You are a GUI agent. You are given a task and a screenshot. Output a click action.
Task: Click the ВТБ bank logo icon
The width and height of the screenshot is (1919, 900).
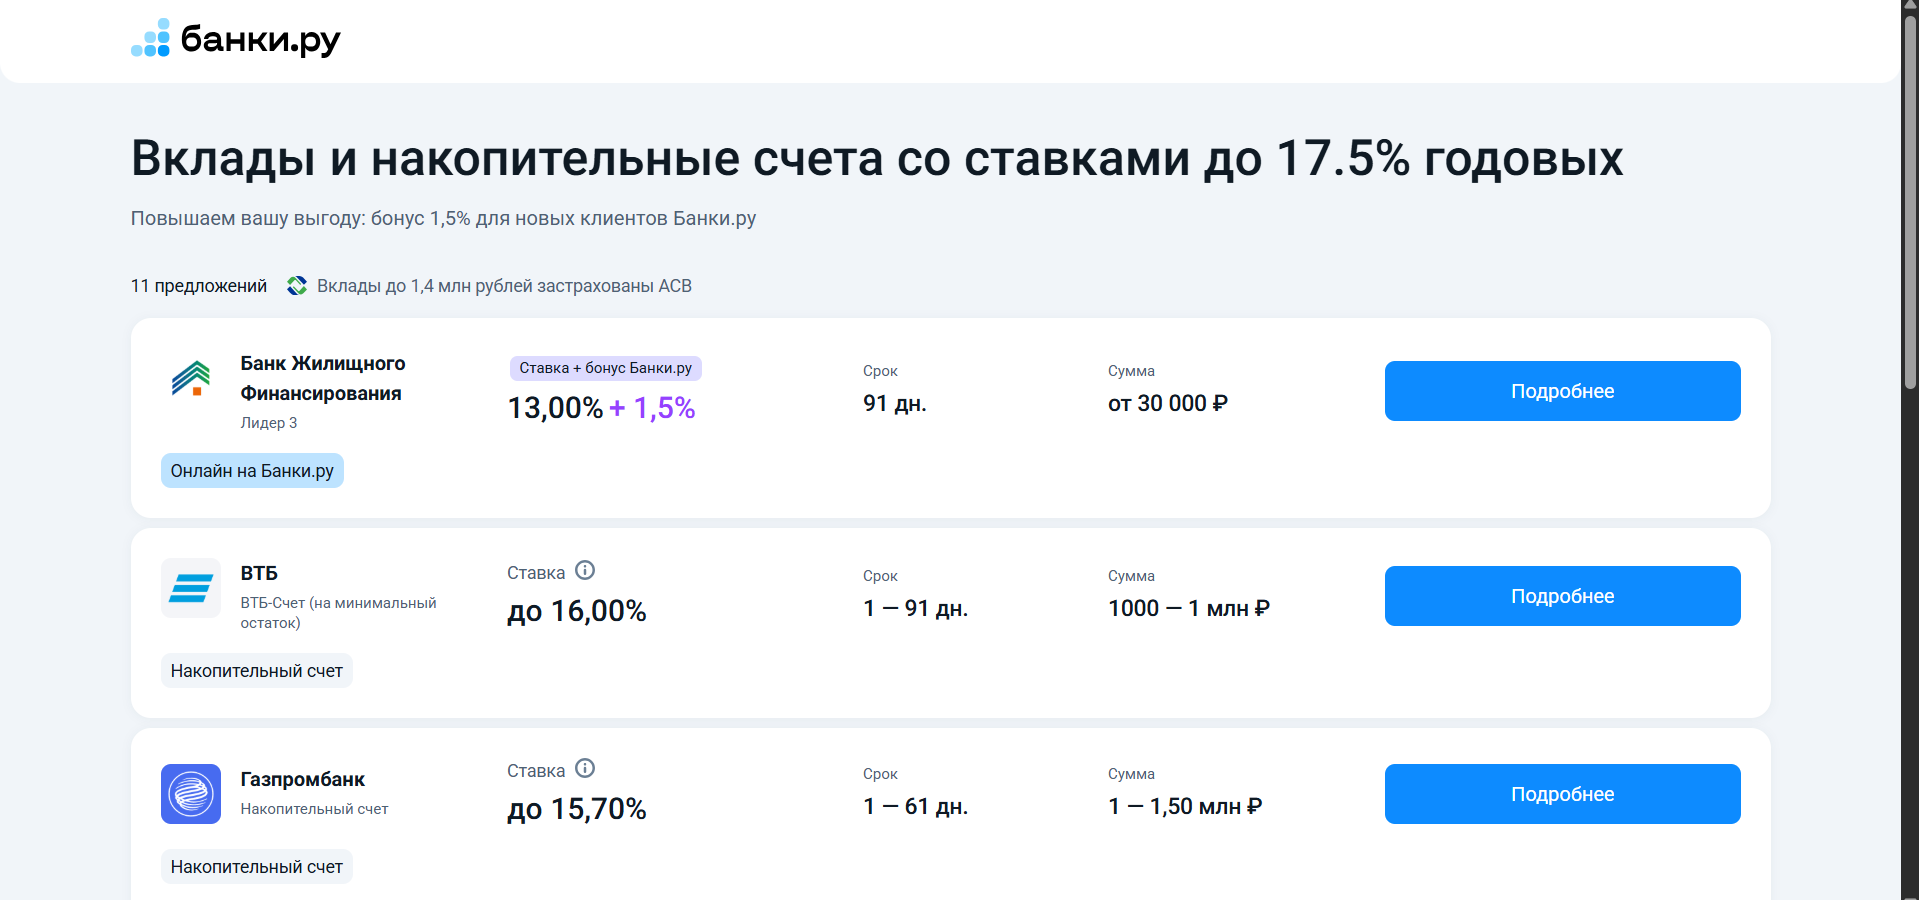pos(191,588)
